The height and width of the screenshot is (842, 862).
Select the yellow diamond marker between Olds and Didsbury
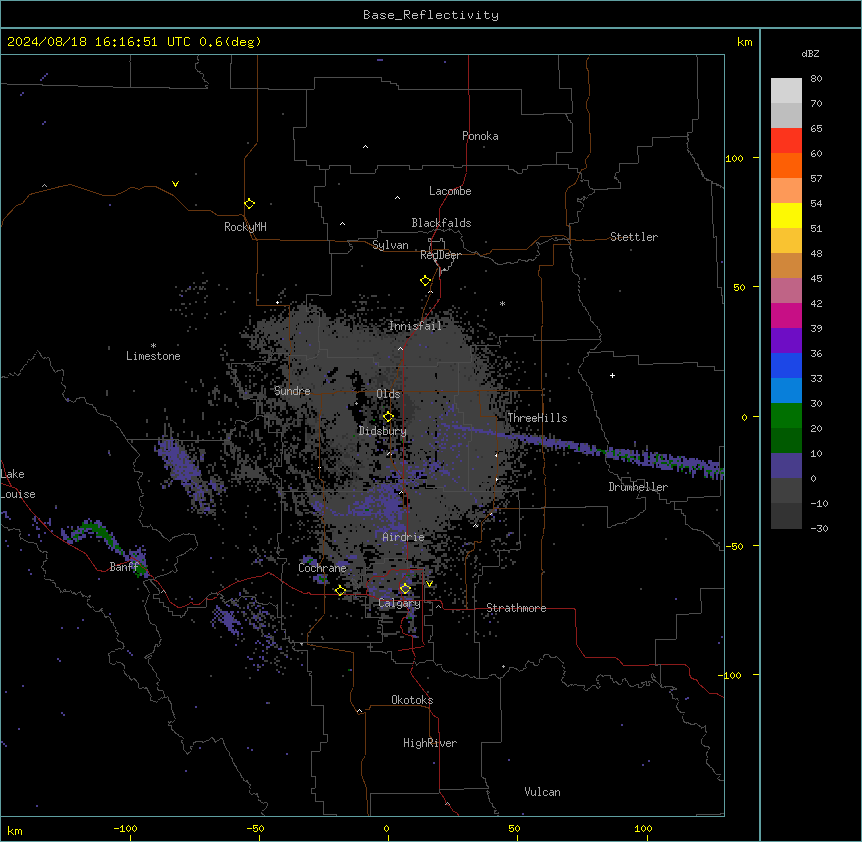click(388, 417)
